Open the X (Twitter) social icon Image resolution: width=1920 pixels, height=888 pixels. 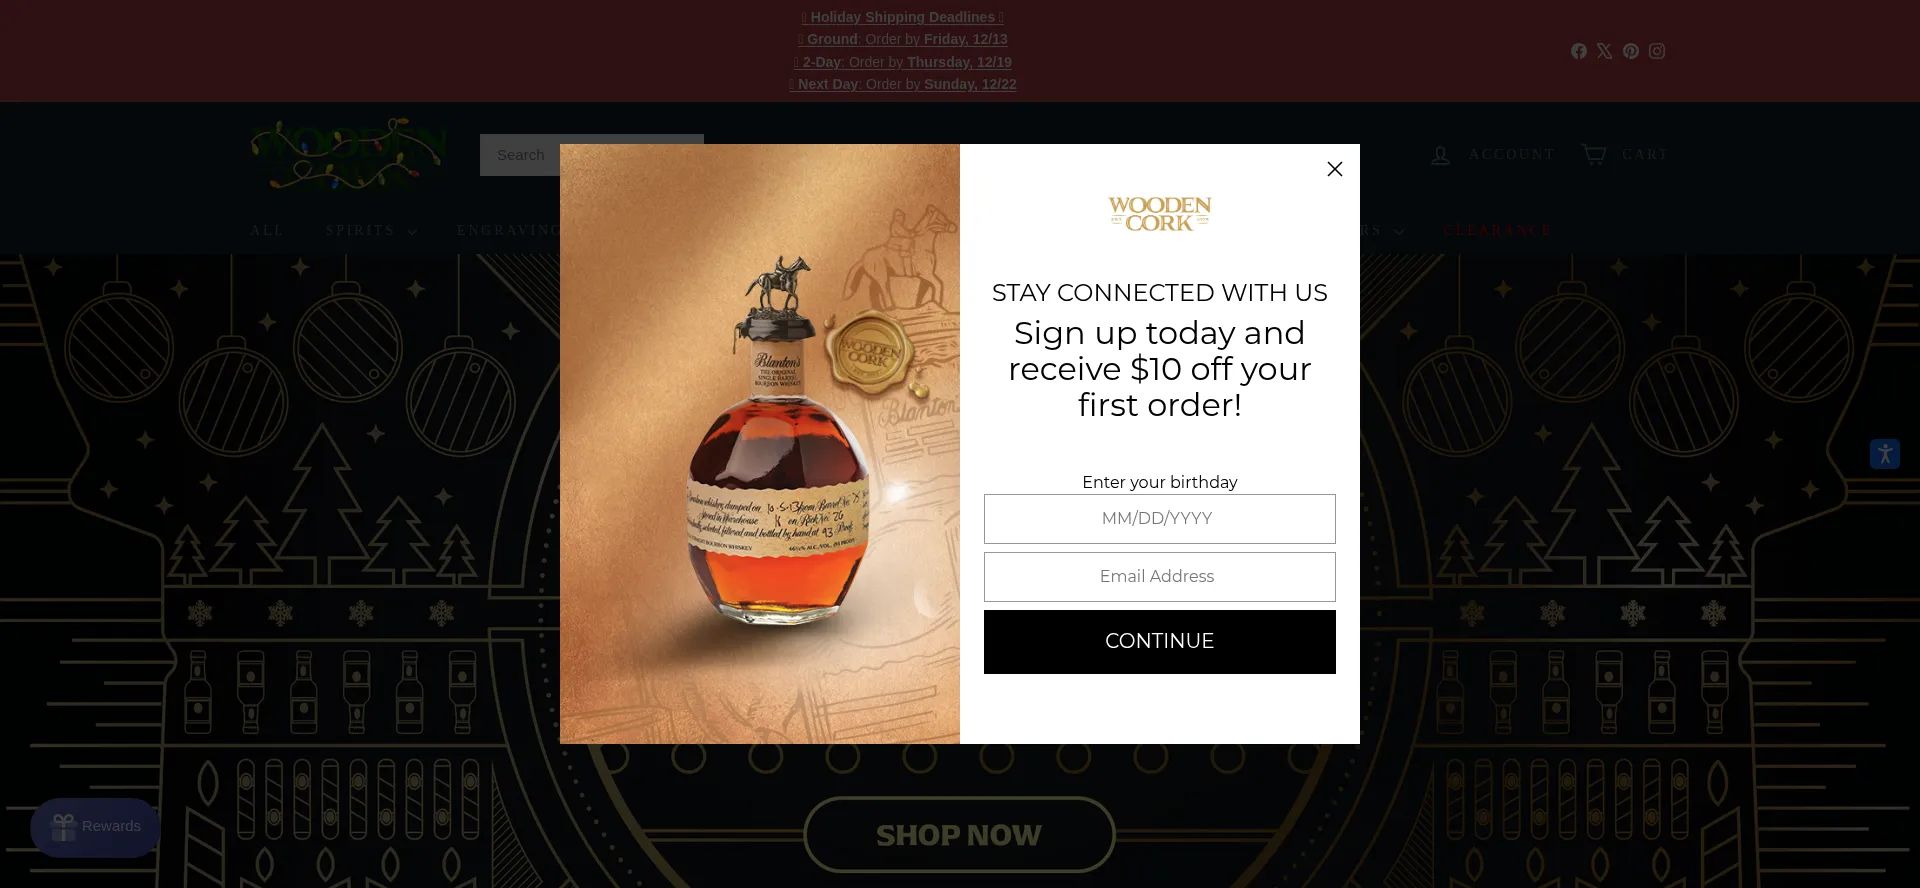(1604, 51)
